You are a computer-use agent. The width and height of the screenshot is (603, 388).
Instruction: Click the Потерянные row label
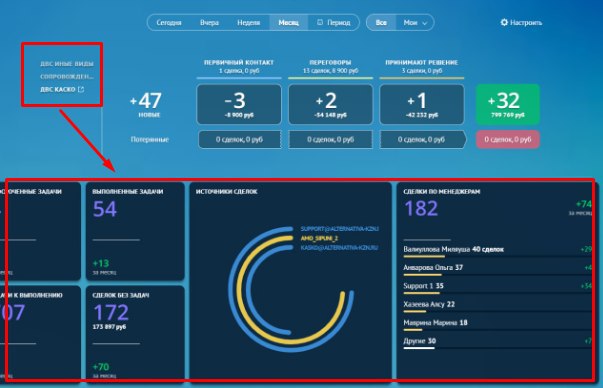(150, 140)
